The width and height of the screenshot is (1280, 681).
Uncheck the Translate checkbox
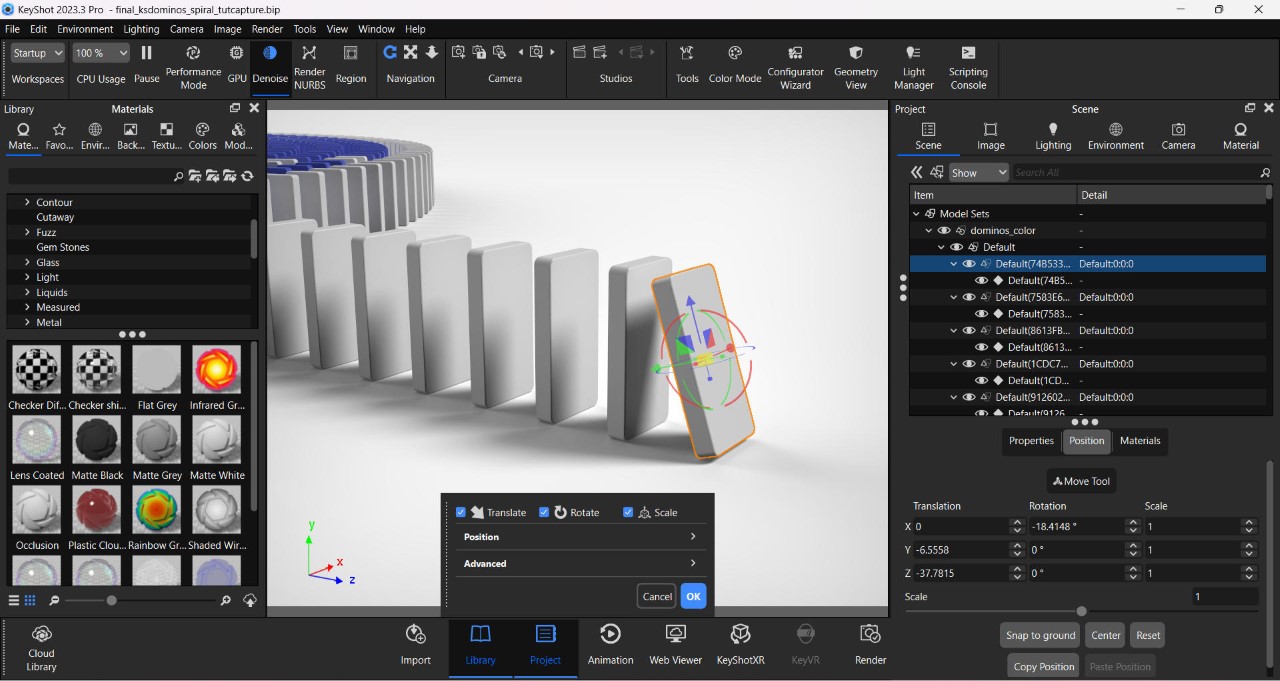click(461, 512)
